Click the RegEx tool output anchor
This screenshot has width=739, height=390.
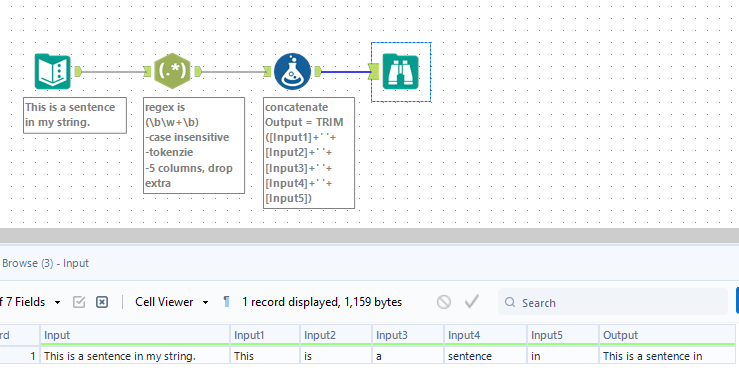pos(198,72)
